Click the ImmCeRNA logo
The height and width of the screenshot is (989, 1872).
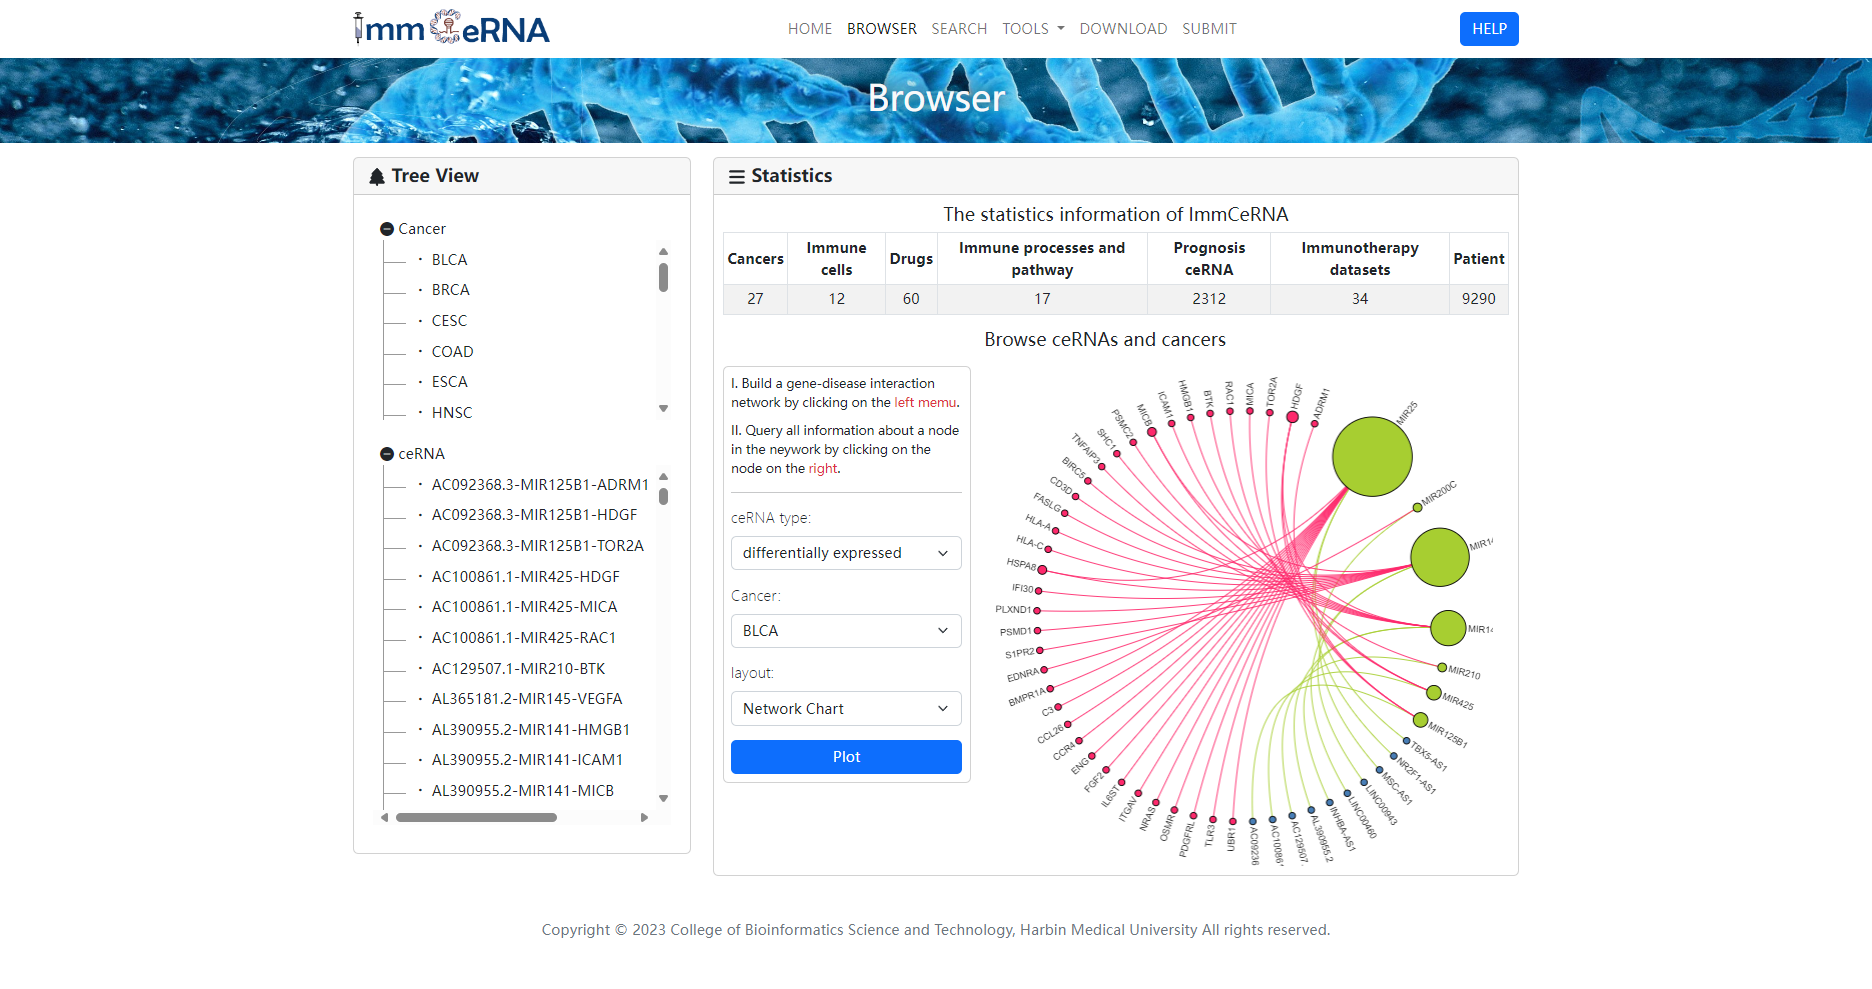click(452, 29)
